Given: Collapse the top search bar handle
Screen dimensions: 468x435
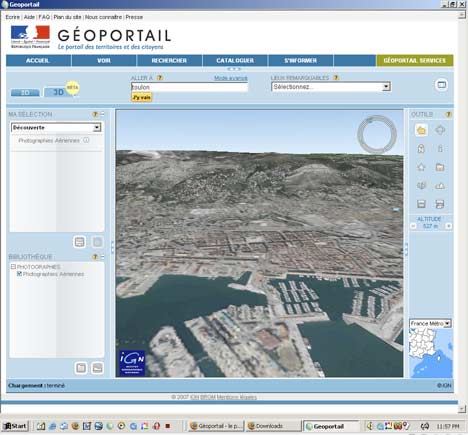Looking at the screenshot, I should 234,69.
